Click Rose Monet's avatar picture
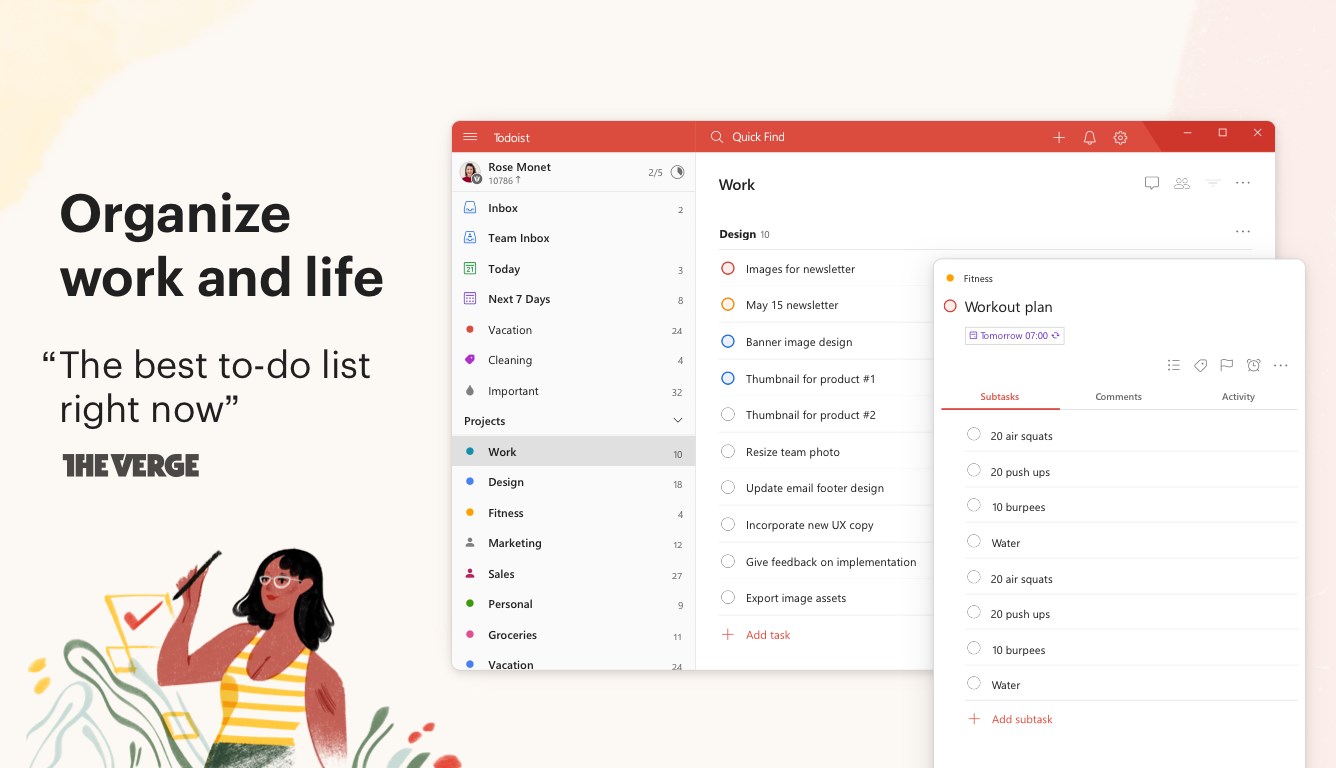The height and width of the screenshot is (768, 1336). point(470,172)
